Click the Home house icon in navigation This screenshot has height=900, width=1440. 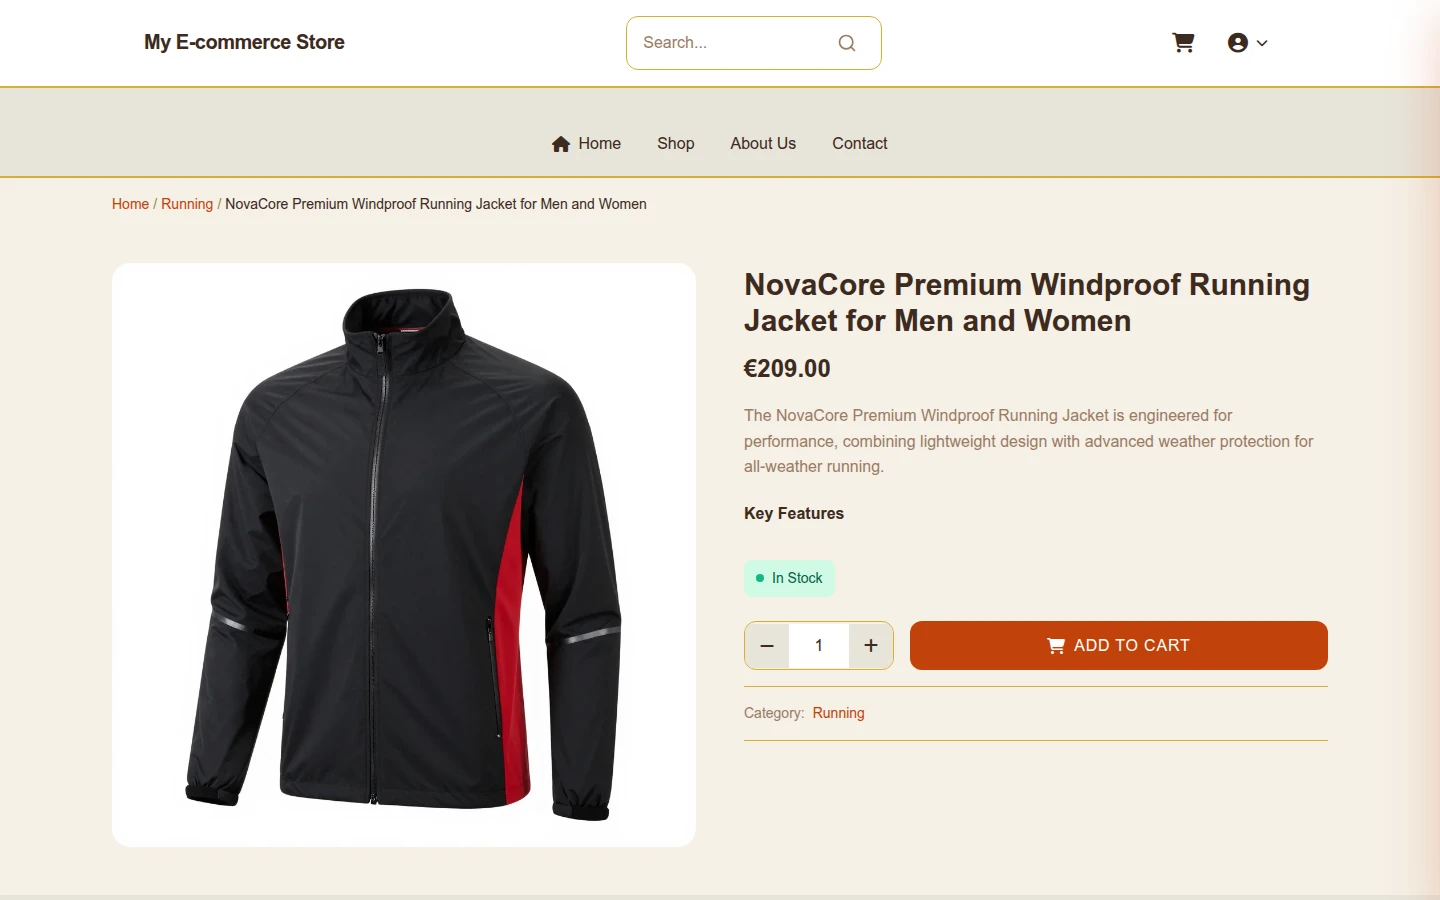point(561,144)
